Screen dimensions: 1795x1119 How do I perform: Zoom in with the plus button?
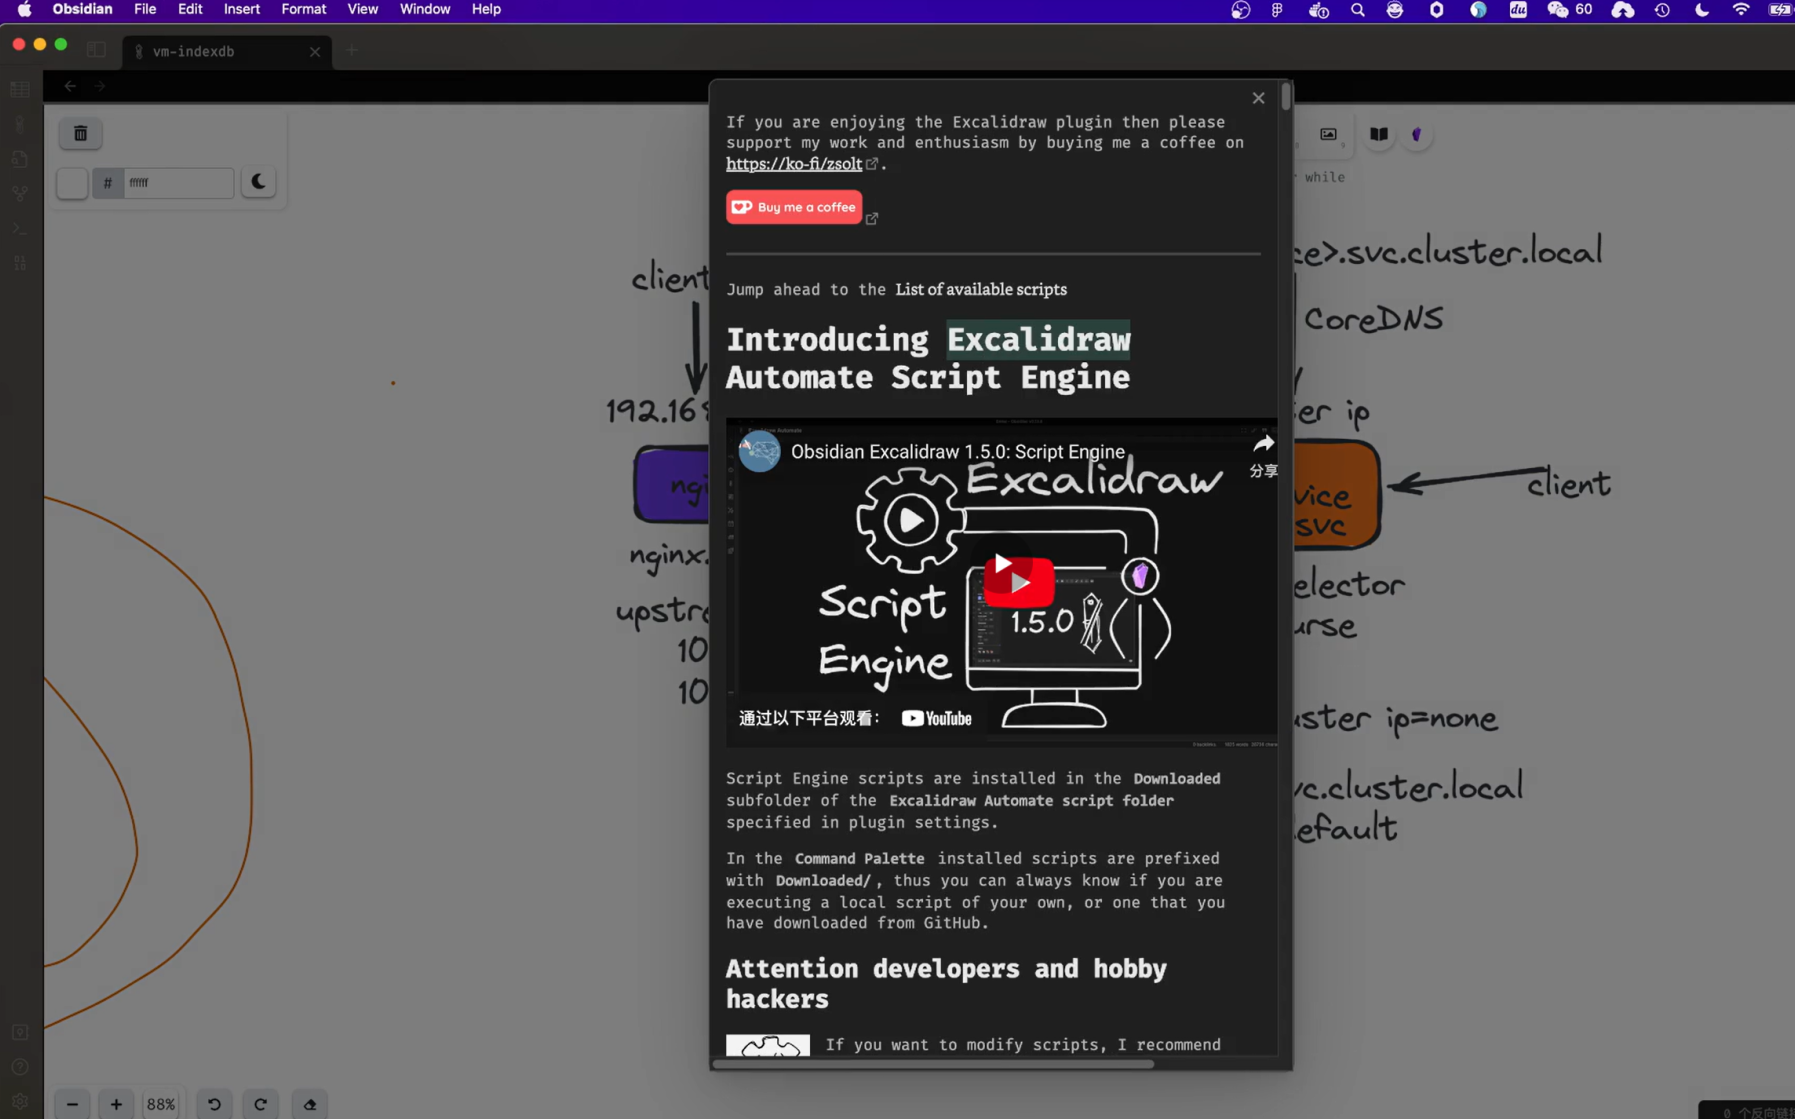click(116, 1104)
